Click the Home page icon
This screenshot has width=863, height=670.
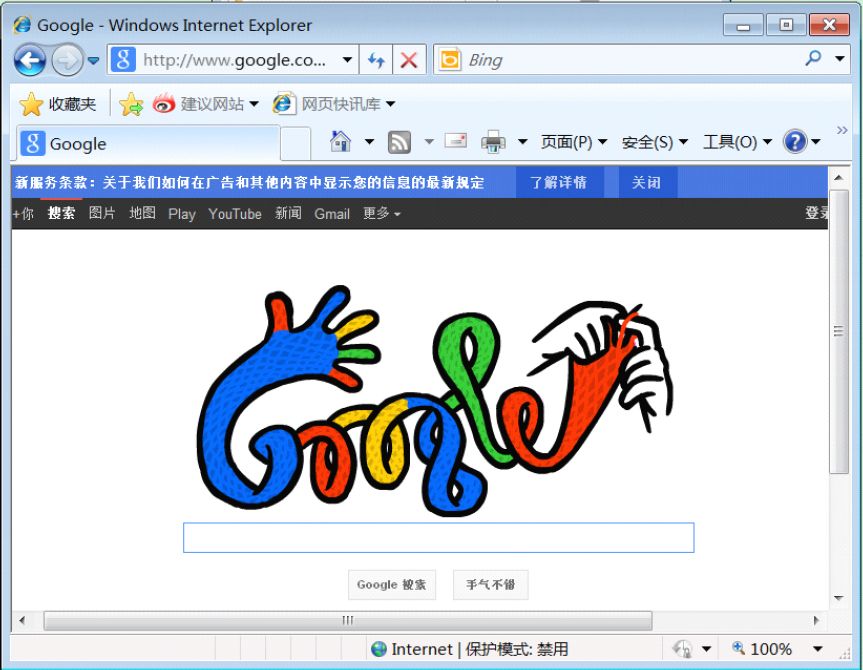[x=340, y=141]
